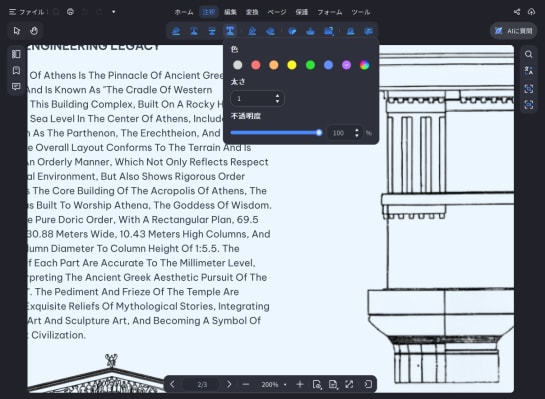Open the quick access dropdown arrow

(x=114, y=12)
